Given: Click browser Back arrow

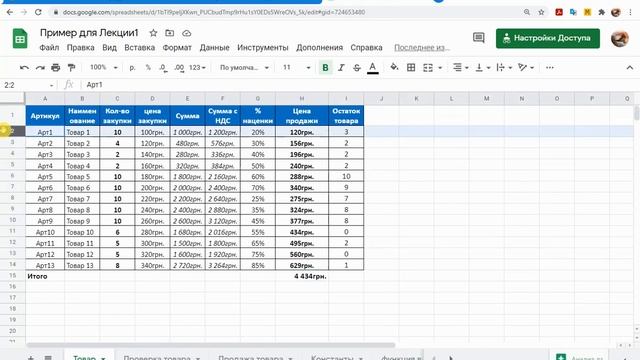Looking at the screenshot, I should pos(10,12).
